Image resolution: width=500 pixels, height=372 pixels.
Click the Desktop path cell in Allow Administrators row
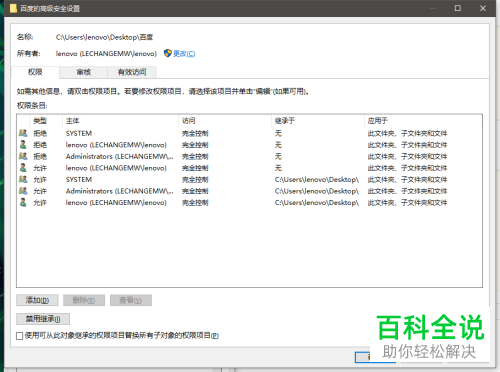click(x=317, y=191)
